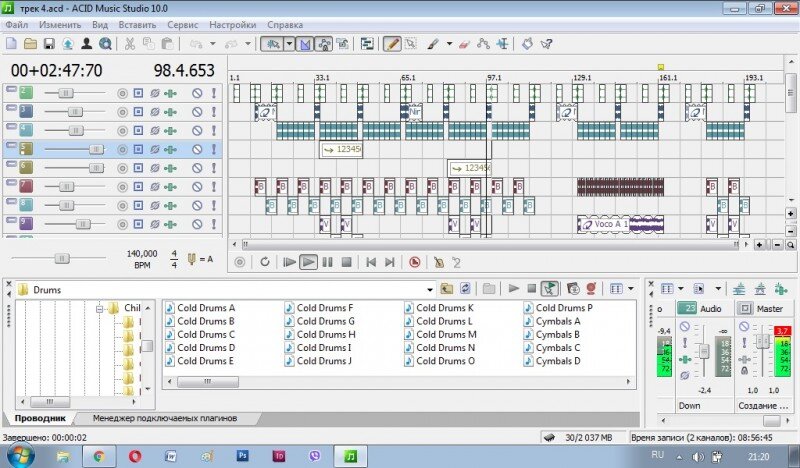800x468 pixels.
Task: Open the Undo history dropdown arrow
Action: click(213, 44)
